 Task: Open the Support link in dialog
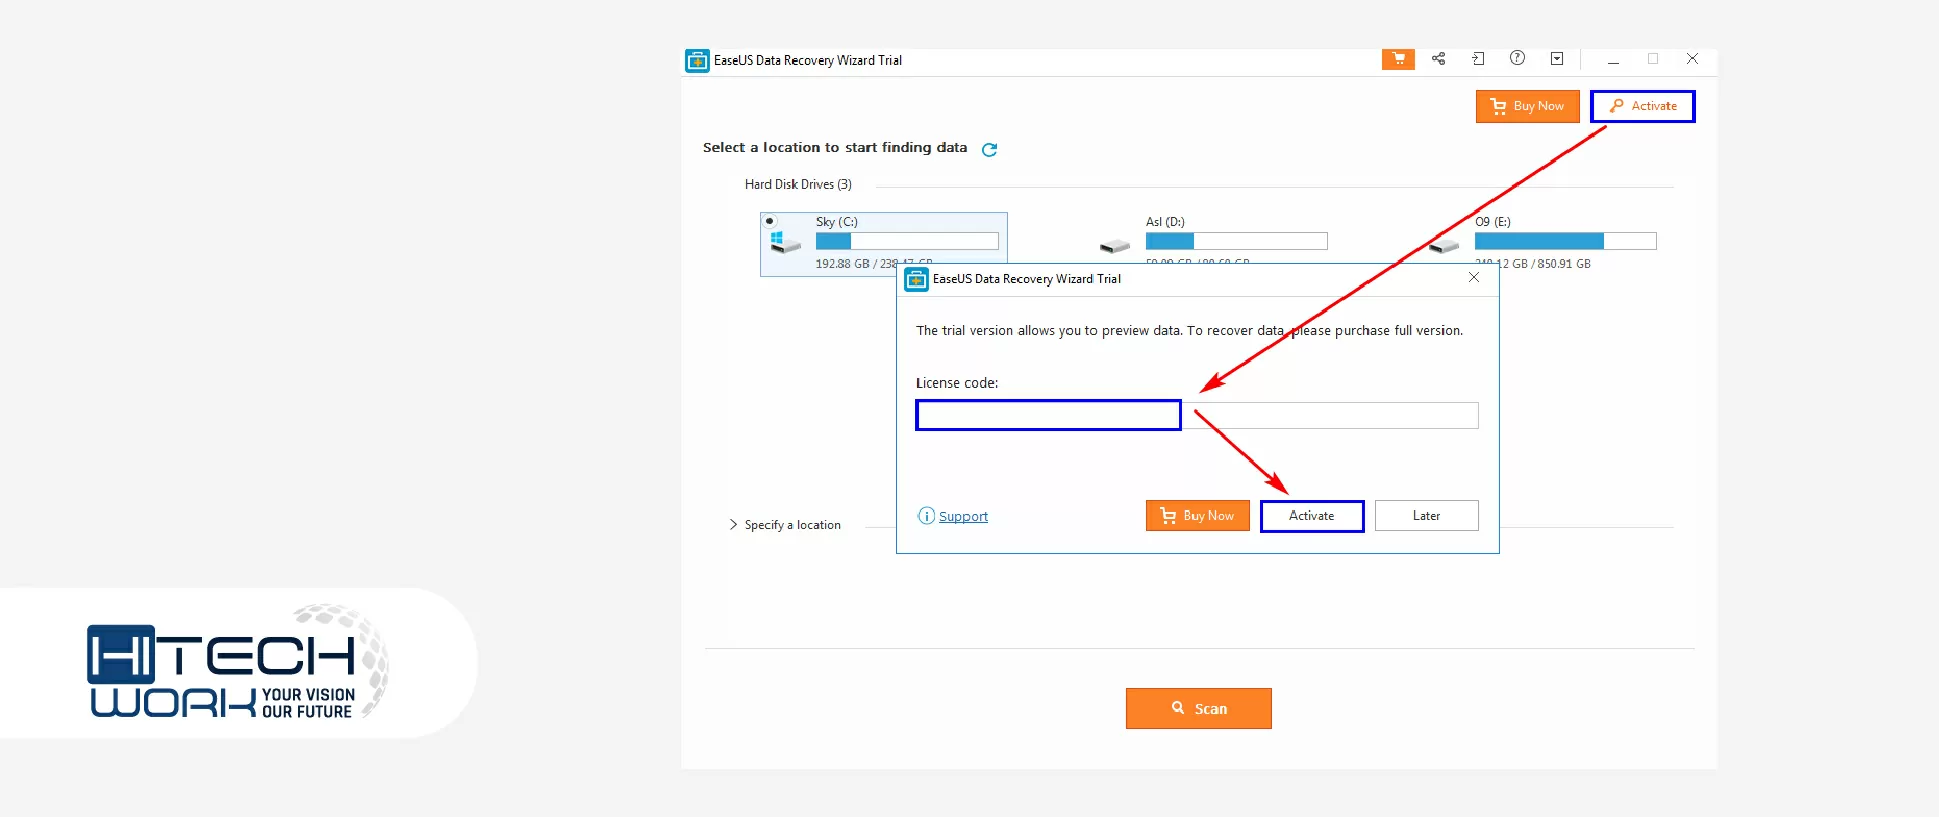[x=963, y=517]
